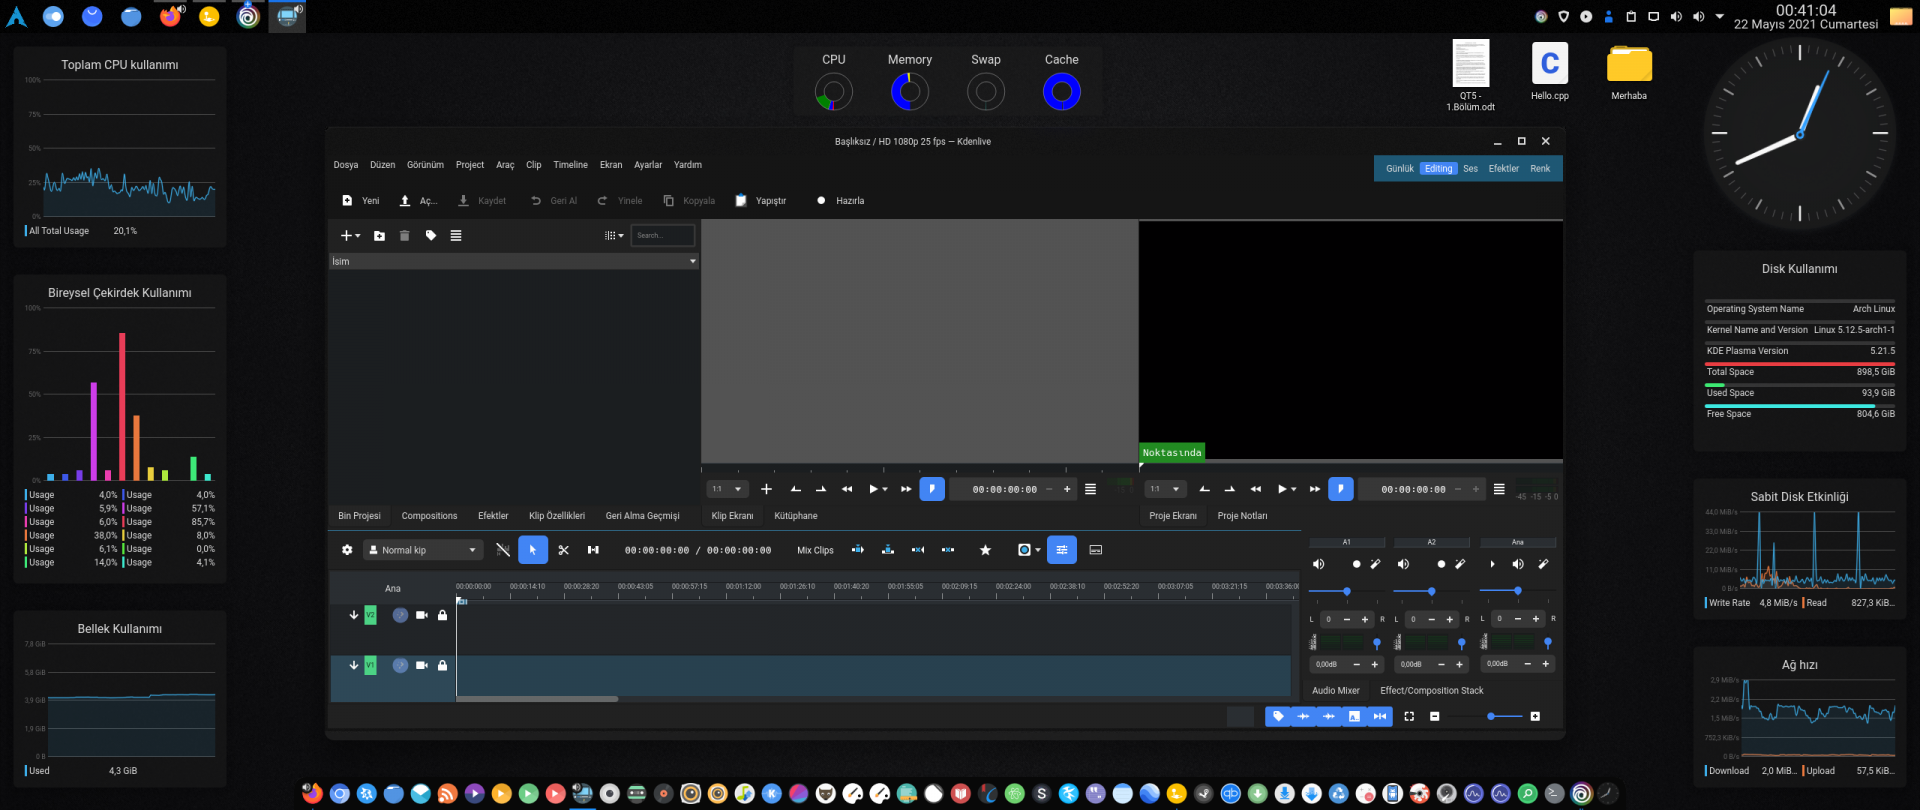1920x810 pixels.
Task: Set zone in point on clip monitor
Action: coord(796,489)
